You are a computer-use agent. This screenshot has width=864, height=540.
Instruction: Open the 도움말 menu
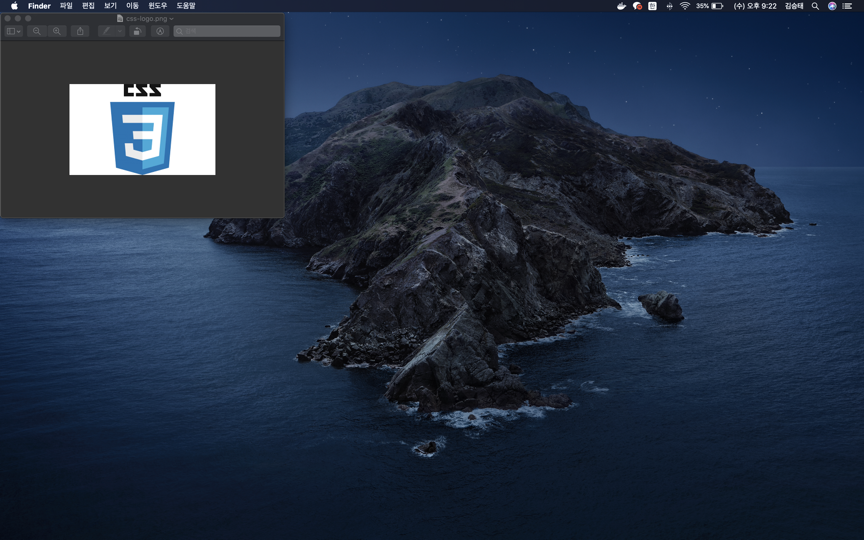click(x=186, y=6)
